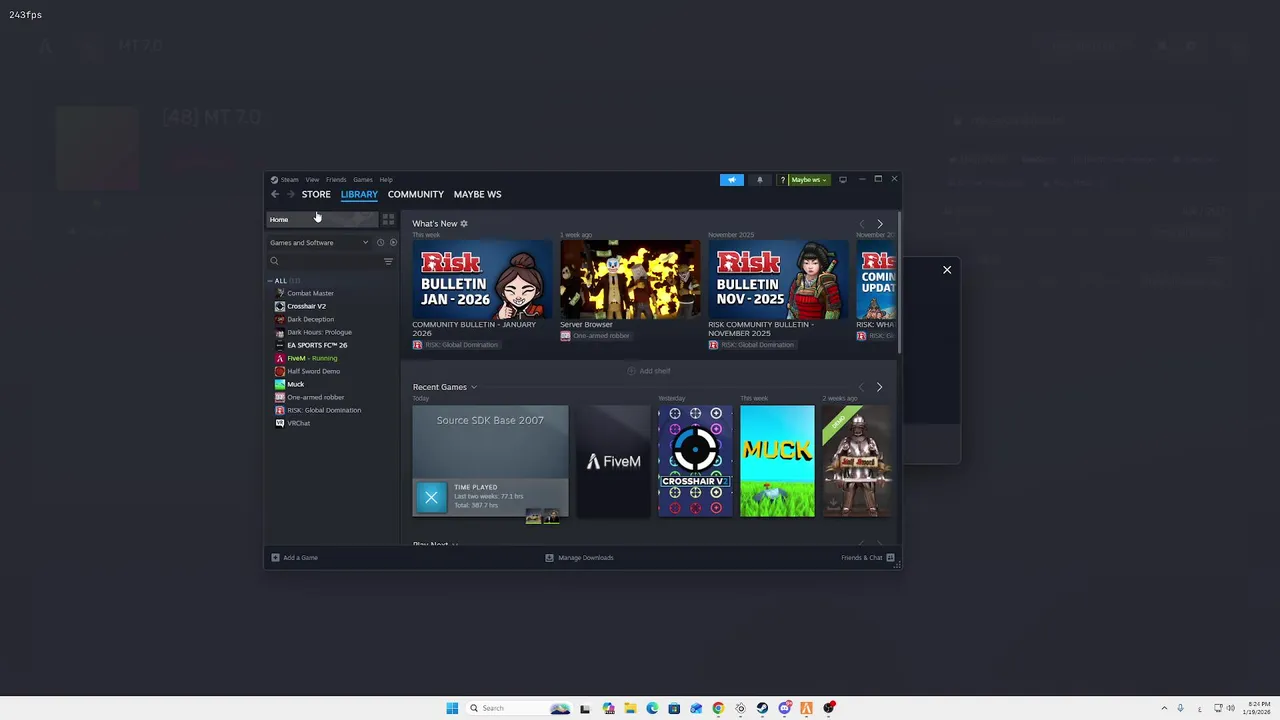
Task: Open the Steam notifications bell
Action: click(x=760, y=180)
